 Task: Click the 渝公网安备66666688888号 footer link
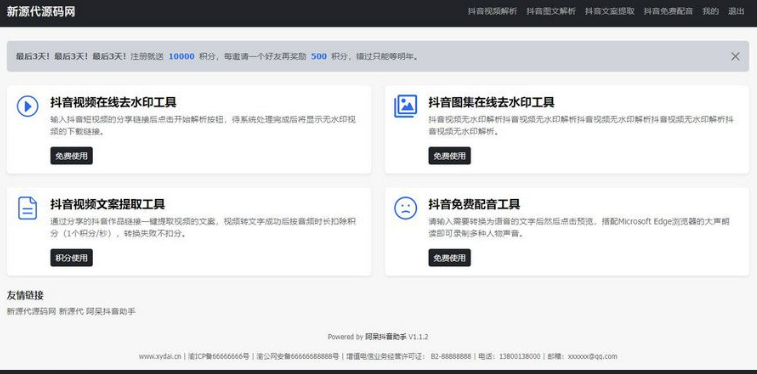(x=298, y=357)
